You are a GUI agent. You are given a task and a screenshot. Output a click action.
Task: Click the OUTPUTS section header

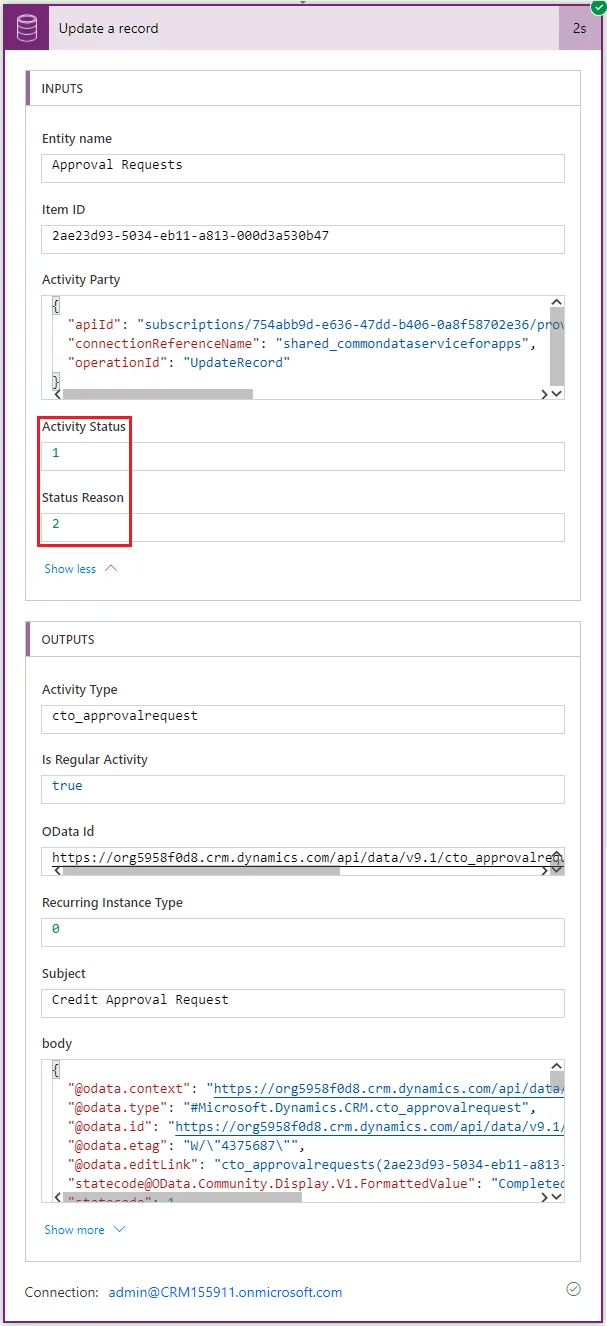click(x=303, y=640)
